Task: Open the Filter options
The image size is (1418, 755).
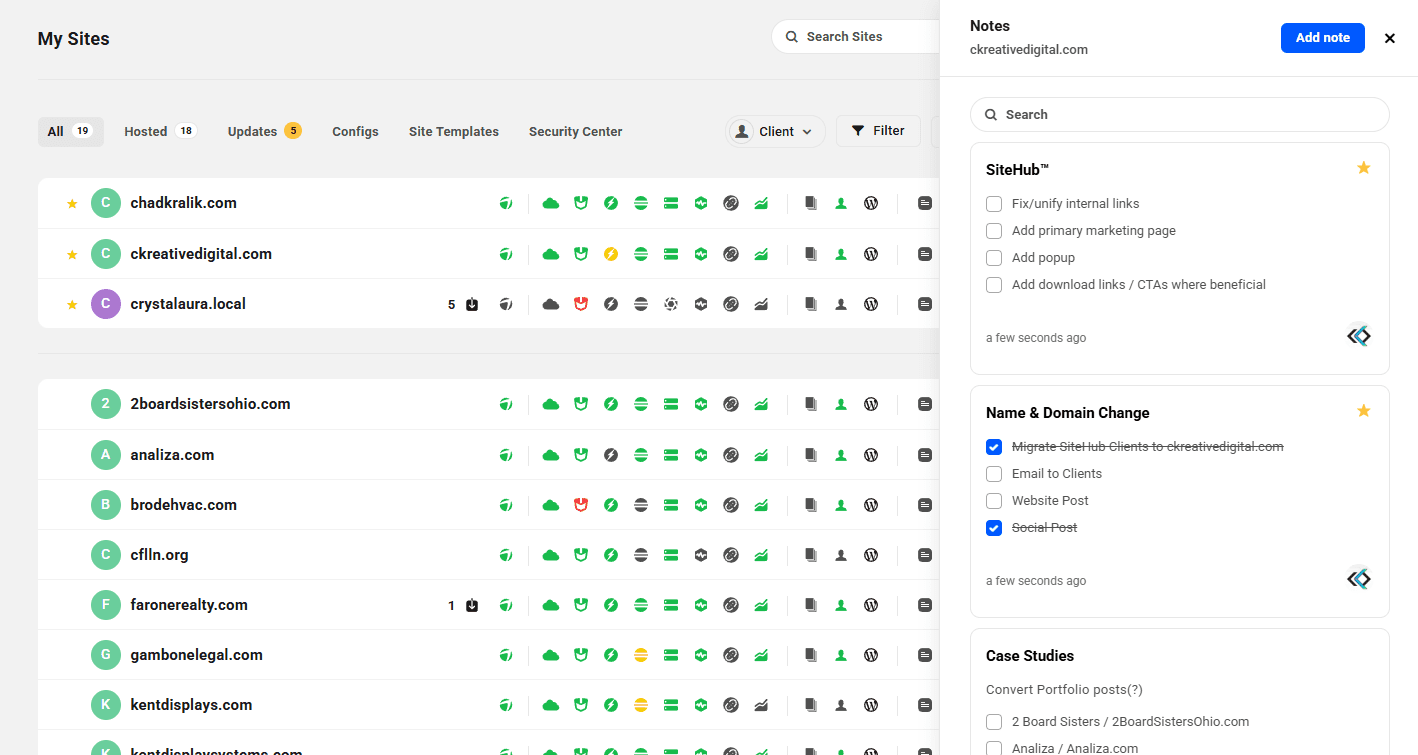Action: [x=877, y=131]
